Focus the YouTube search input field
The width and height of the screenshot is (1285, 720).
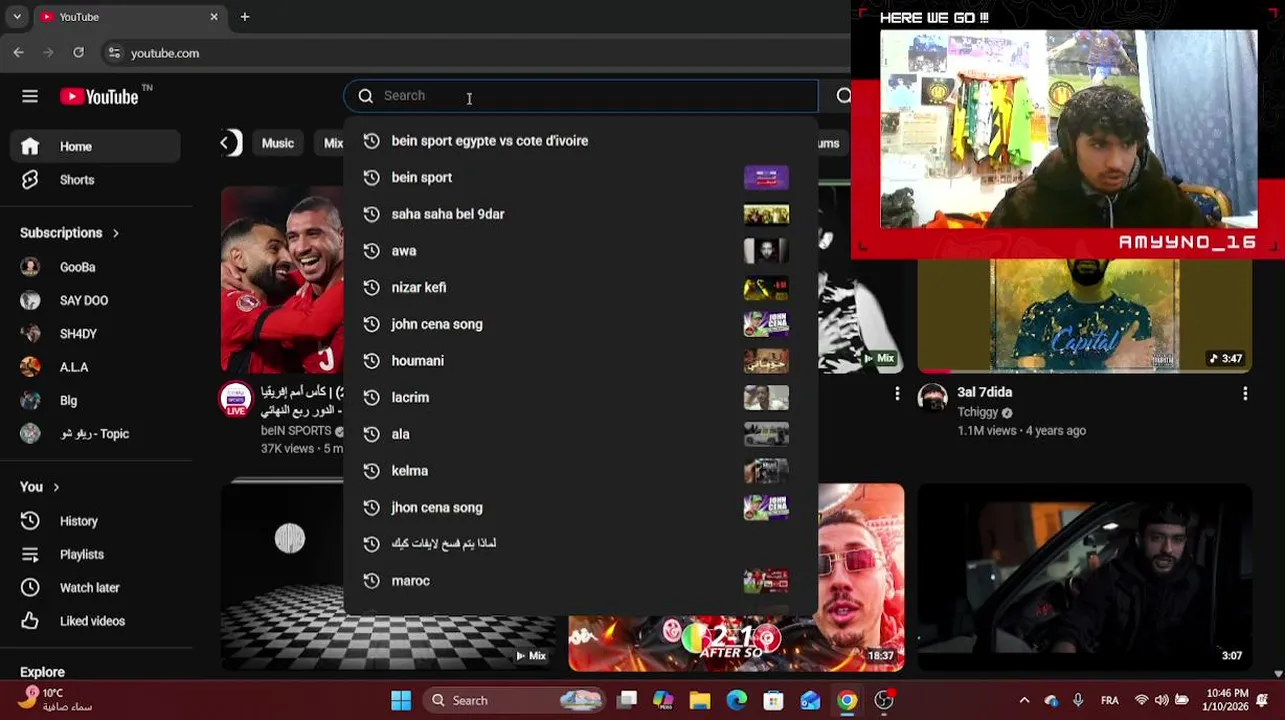[x=580, y=96]
